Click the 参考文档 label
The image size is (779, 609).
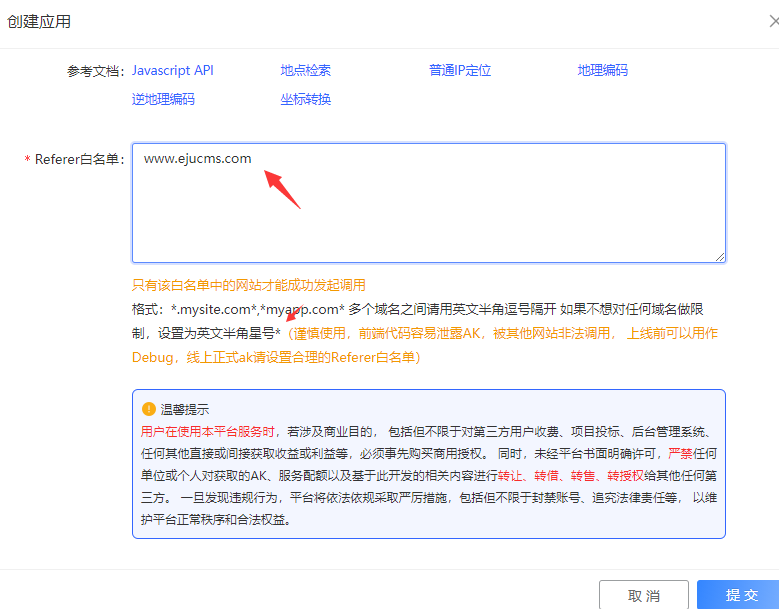coord(95,71)
